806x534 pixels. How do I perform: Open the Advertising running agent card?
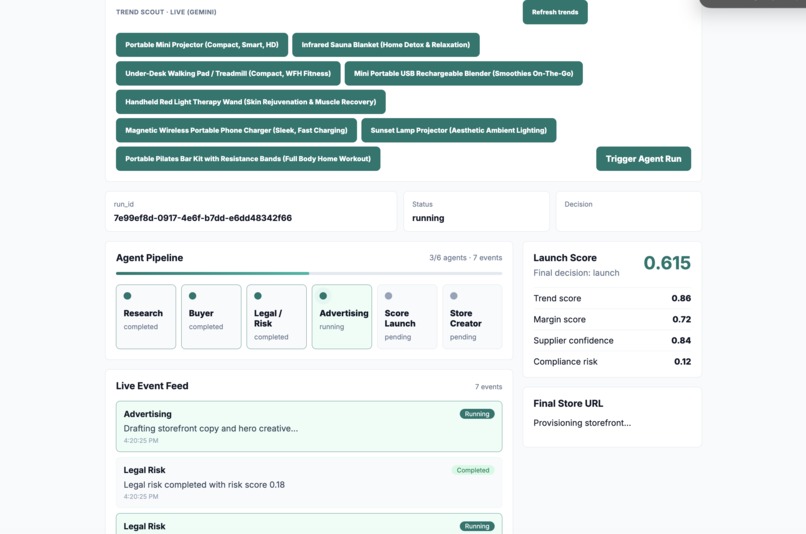(342, 317)
